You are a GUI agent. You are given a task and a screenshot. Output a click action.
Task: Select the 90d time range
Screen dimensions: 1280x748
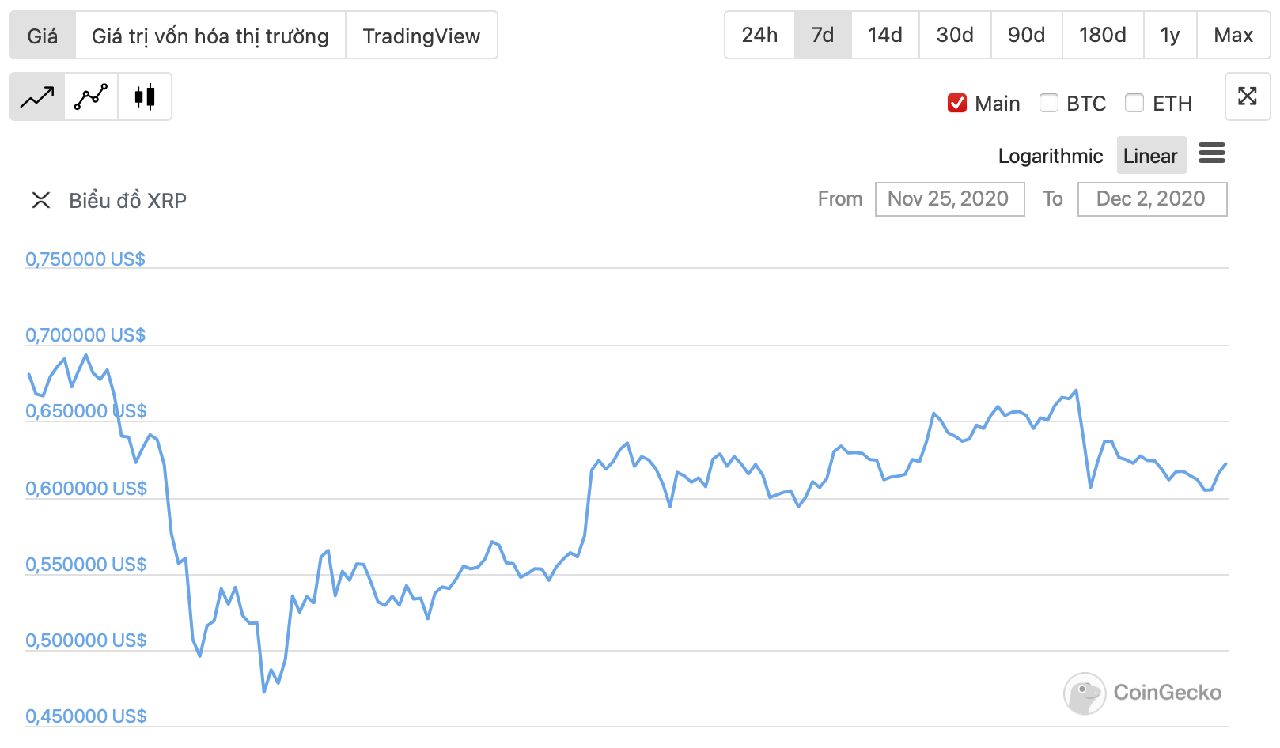1027,35
